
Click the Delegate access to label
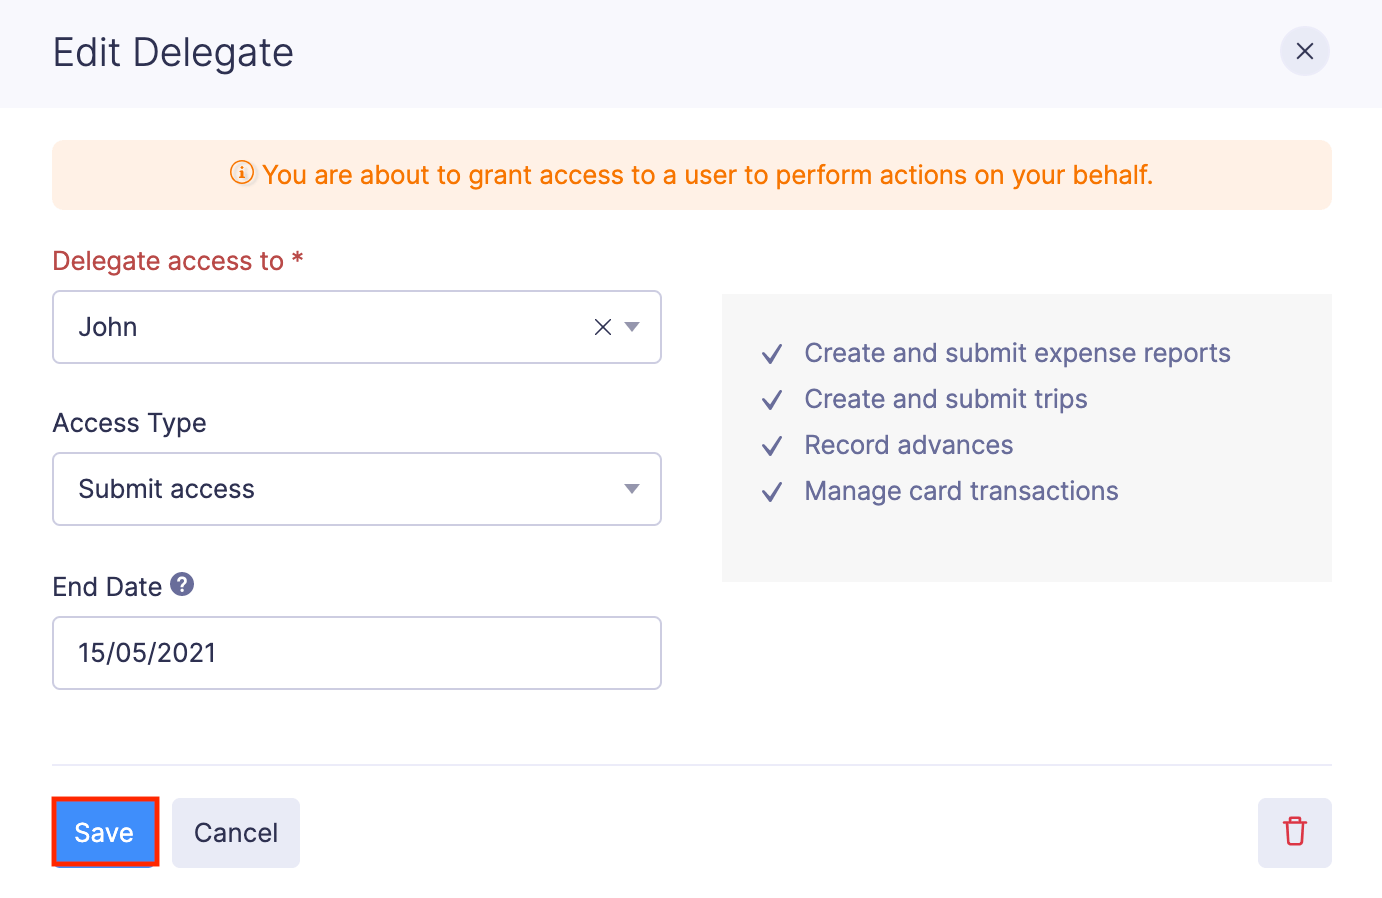click(168, 261)
